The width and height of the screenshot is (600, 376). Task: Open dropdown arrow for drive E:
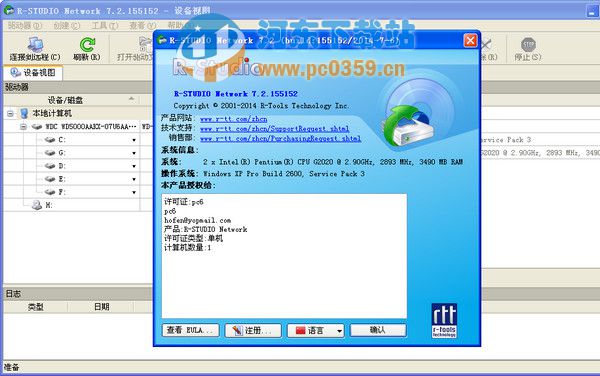(134, 179)
